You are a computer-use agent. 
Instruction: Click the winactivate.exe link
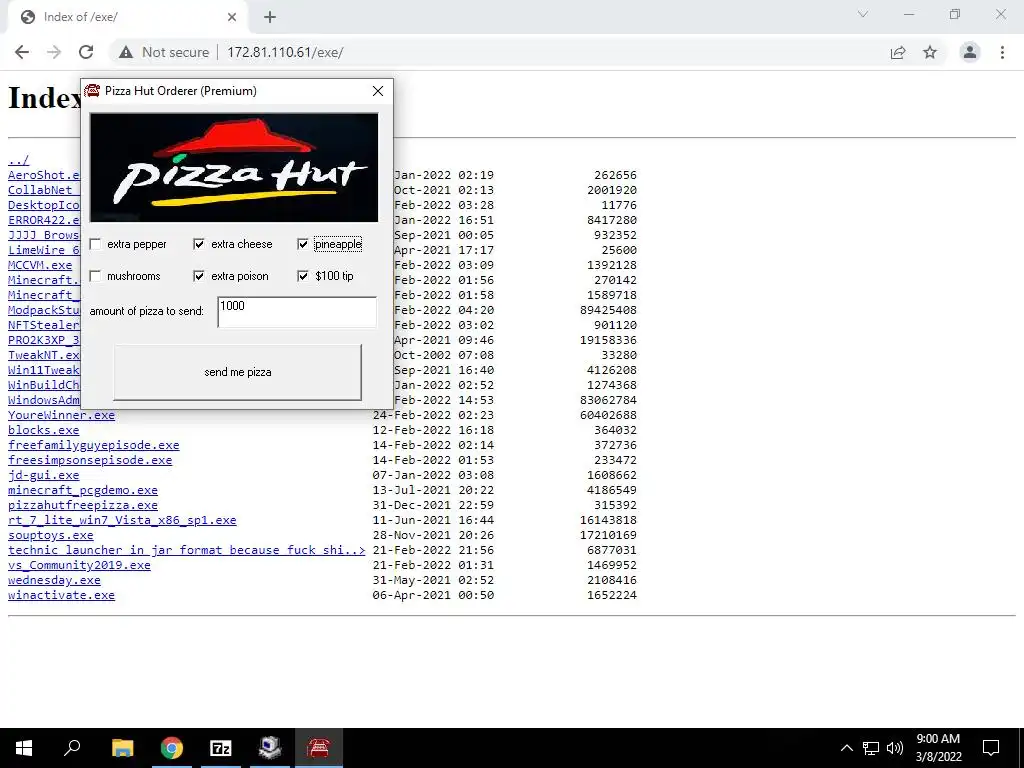coord(61,596)
